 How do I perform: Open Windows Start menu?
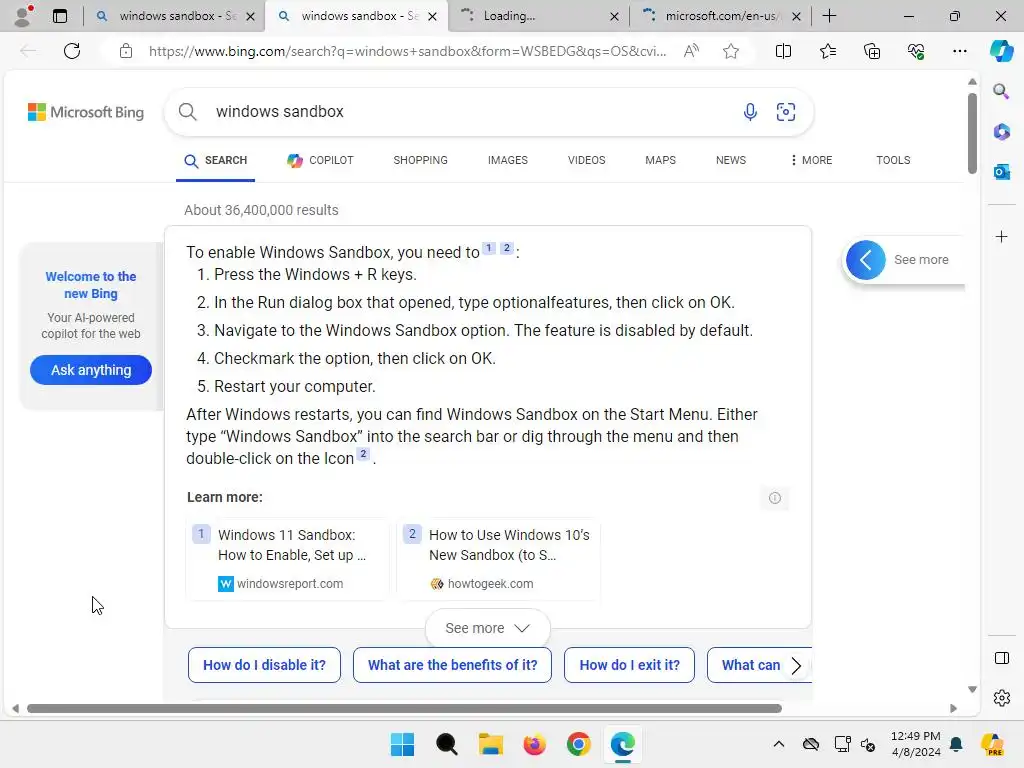(402, 744)
